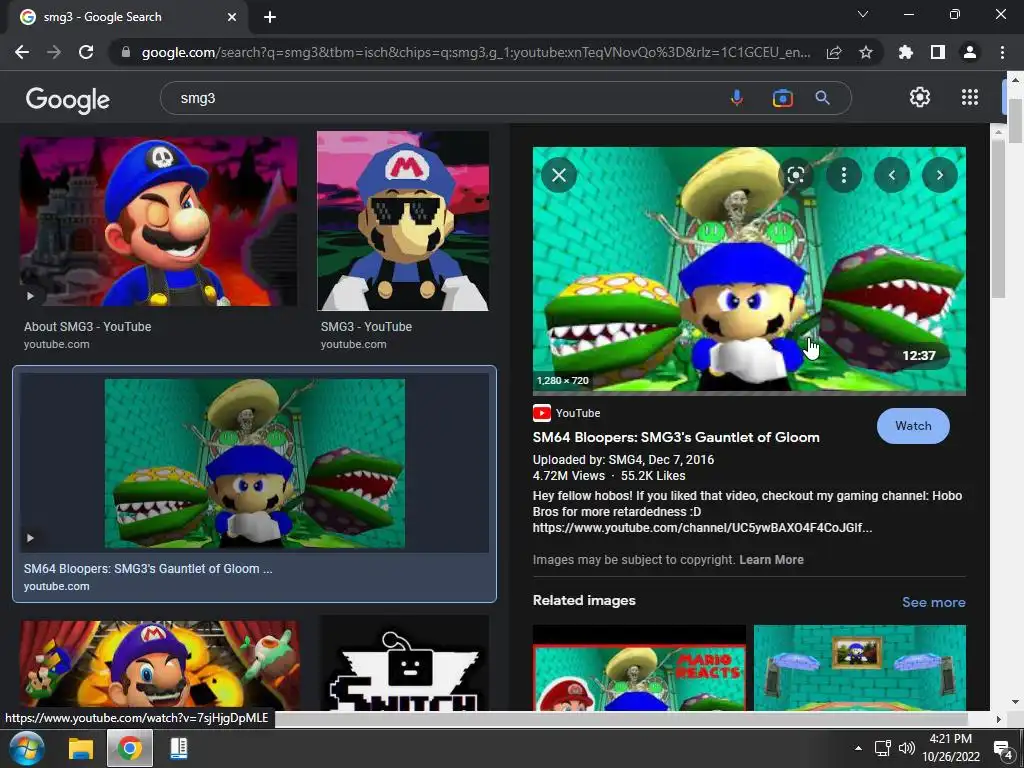Select the Gauntlet of Gloom result thumbnail
Image resolution: width=1024 pixels, height=768 pixels.
pos(255,463)
